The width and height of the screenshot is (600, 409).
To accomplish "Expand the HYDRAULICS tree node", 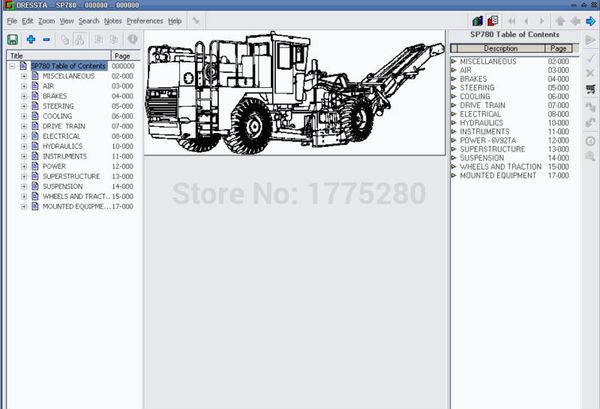I will click(24, 146).
